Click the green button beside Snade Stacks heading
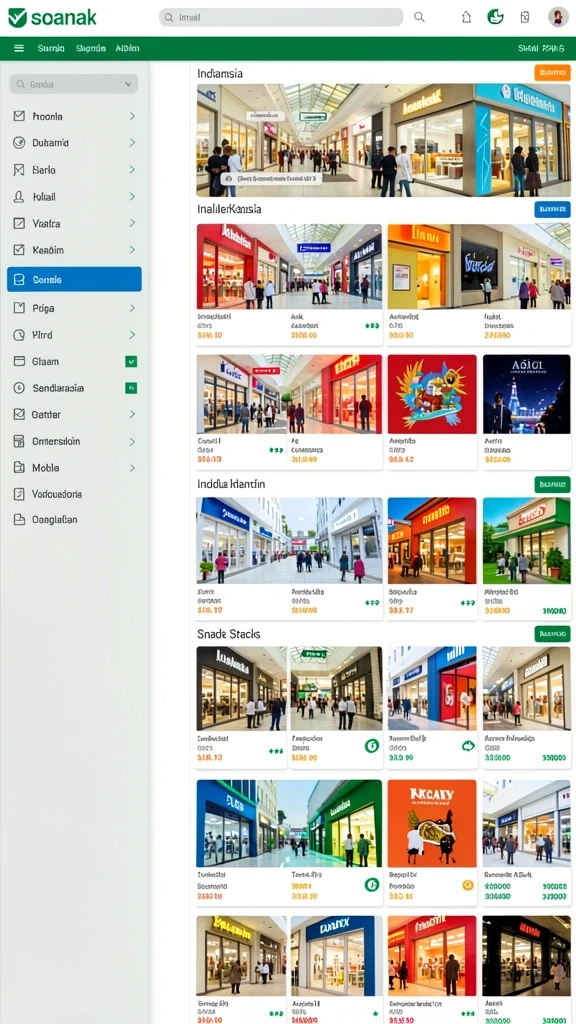576x1024 pixels. [x=552, y=633]
